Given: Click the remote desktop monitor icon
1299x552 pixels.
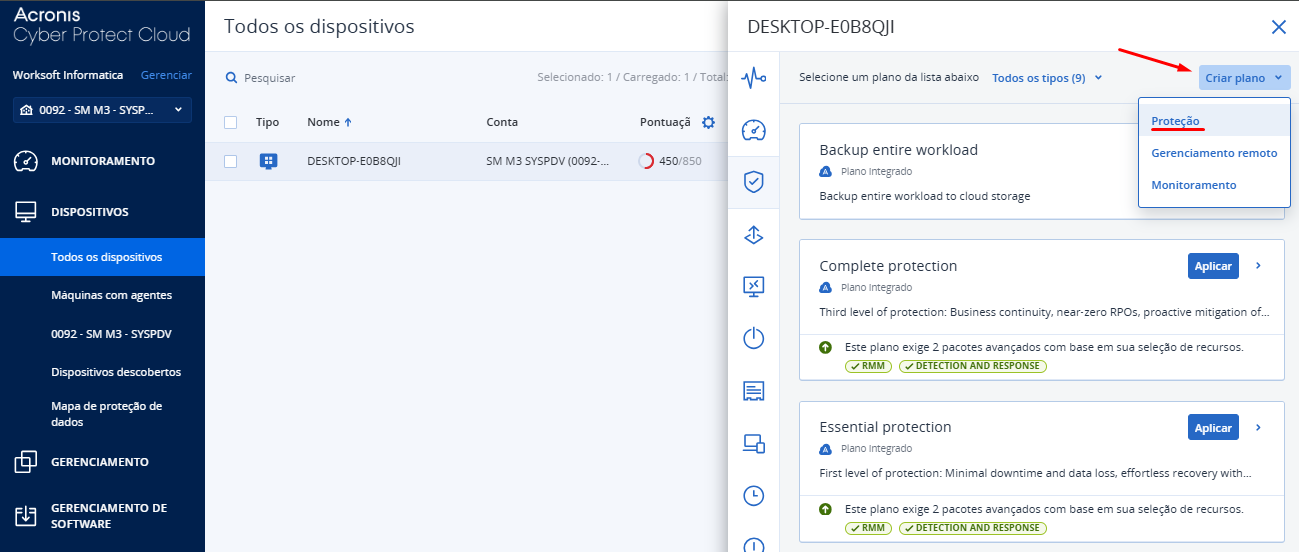Looking at the screenshot, I should [x=754, y=286].
